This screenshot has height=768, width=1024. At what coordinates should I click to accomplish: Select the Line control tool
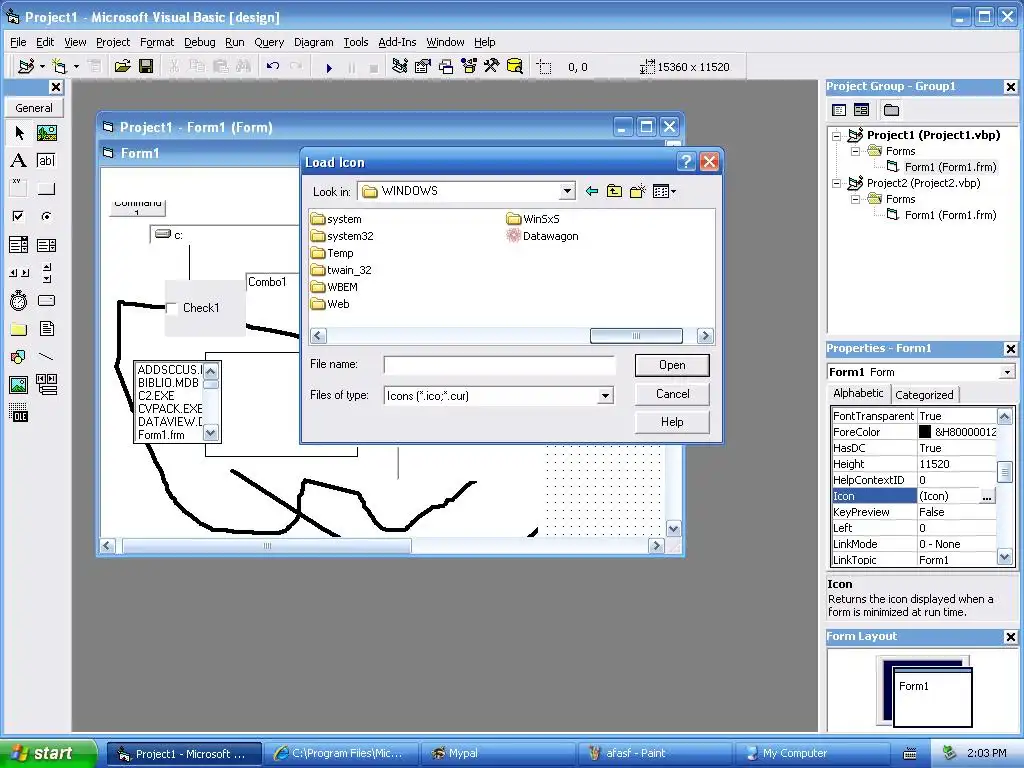46,357
